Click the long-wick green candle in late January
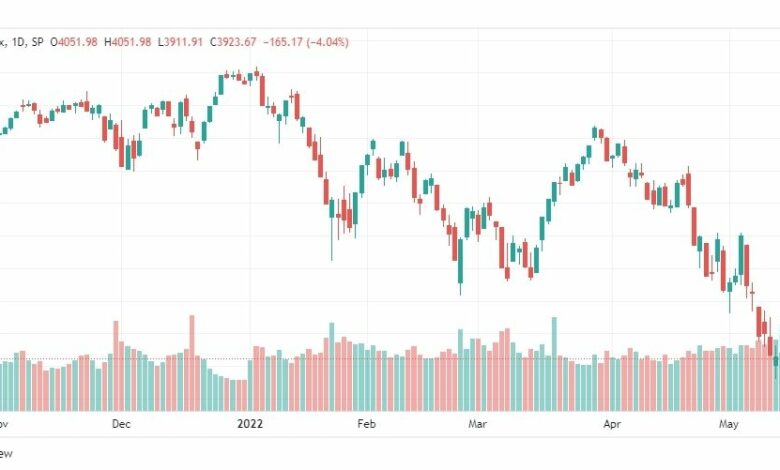This screenshot has height=470, width=780. (x=332, y=229)
